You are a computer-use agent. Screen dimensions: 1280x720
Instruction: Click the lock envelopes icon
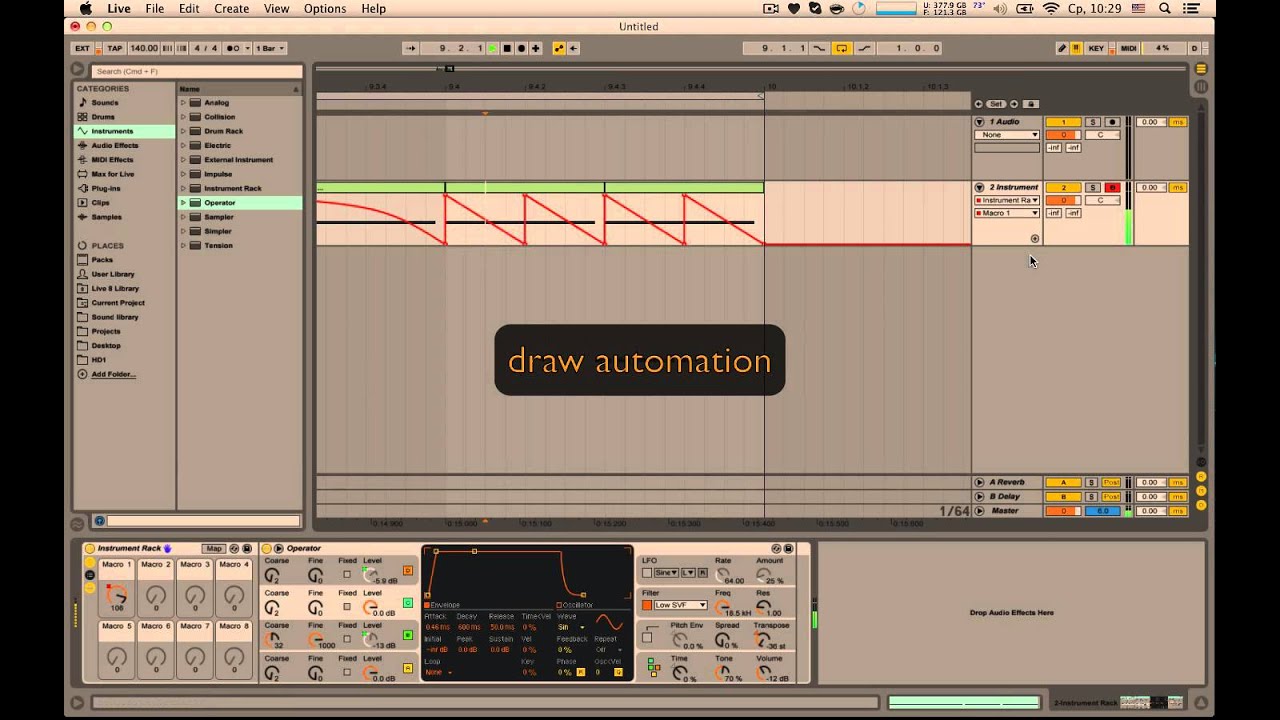tap(1031, 104)
